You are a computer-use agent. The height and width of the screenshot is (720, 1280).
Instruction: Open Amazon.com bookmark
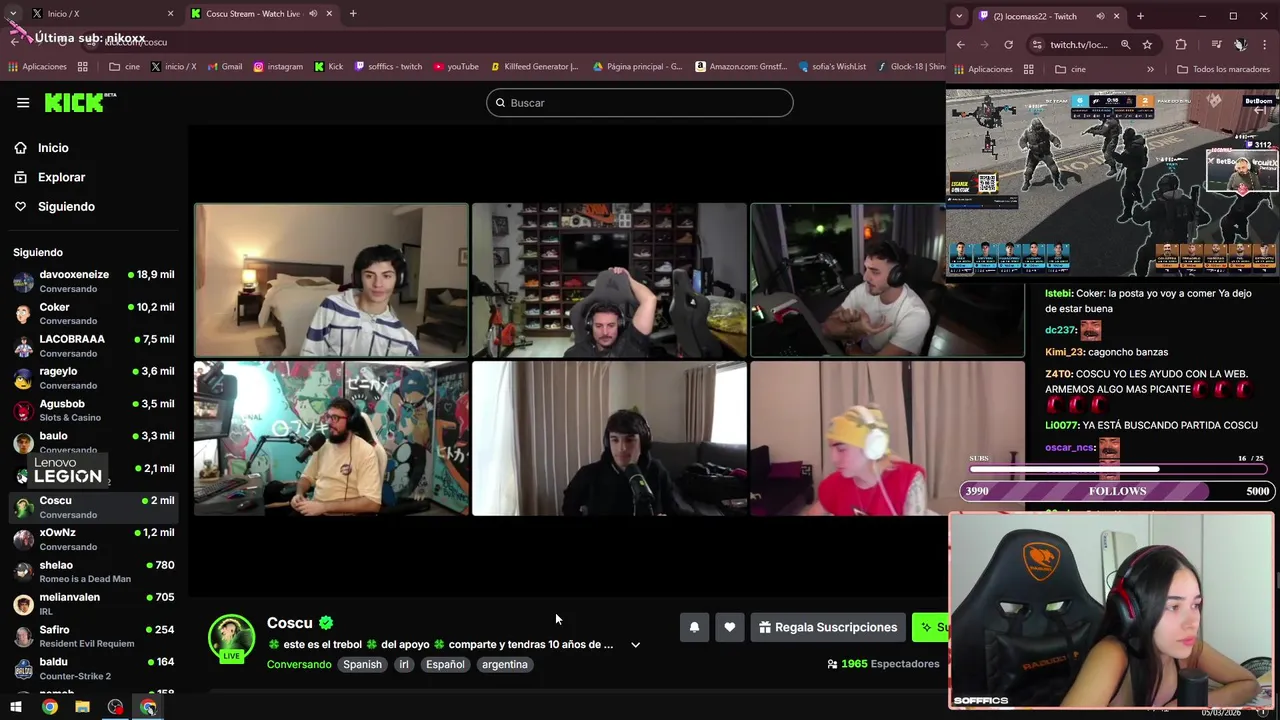(x=741, y=67)
